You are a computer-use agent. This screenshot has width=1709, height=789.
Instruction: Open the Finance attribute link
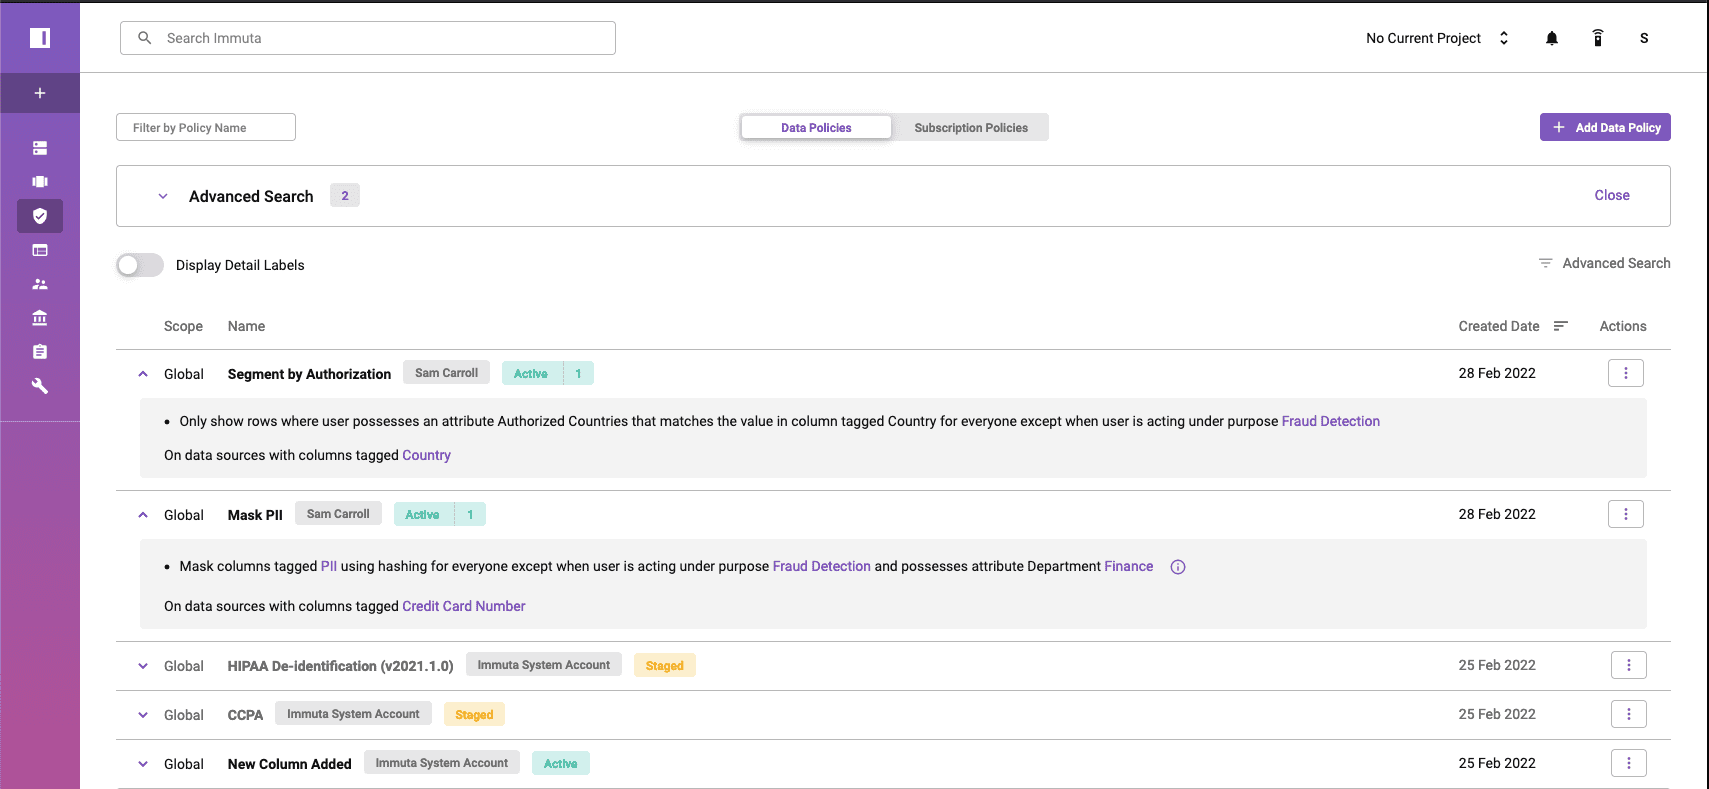pos(1129,566)
